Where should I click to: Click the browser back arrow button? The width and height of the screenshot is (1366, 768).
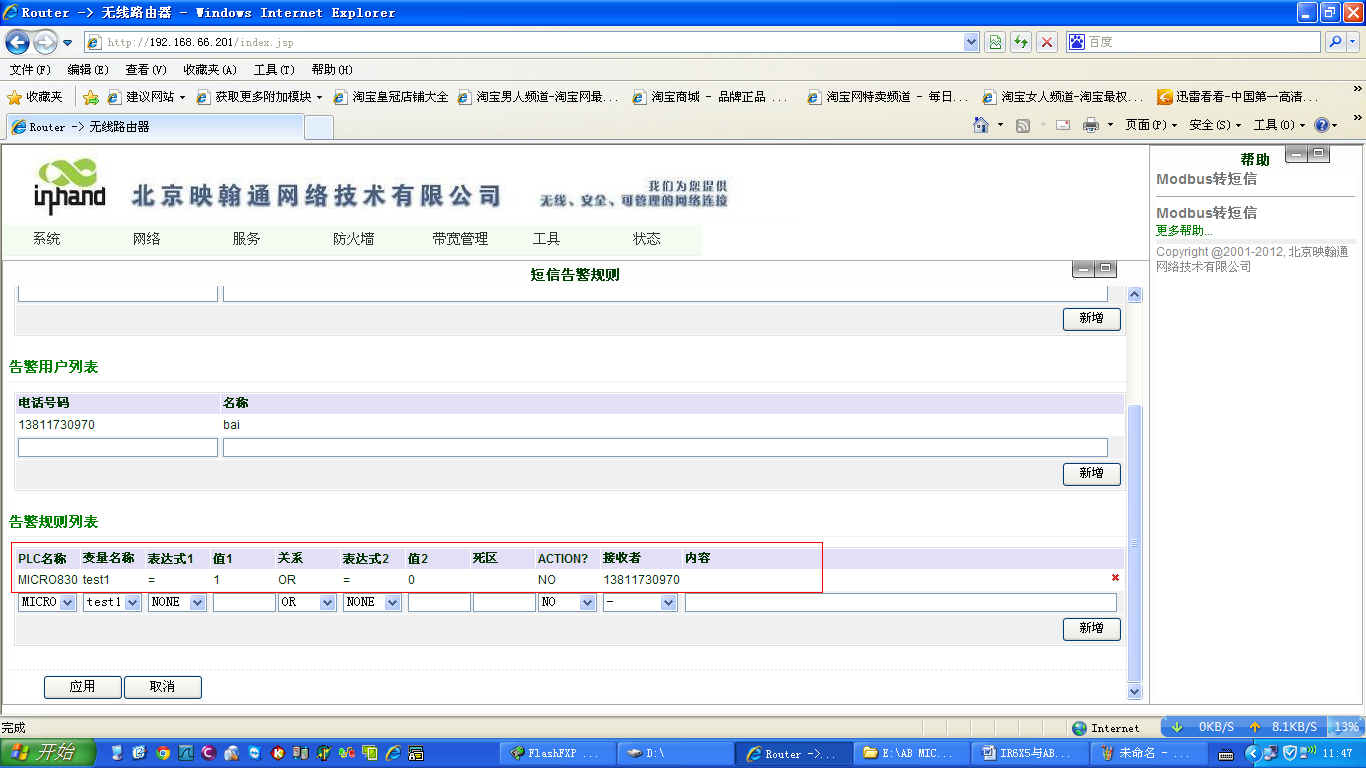coord(18,42)
